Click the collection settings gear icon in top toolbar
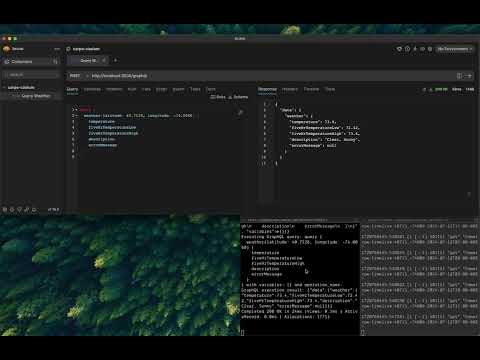Image resolution: width=480 pixels, height=360 pixels. click(x=430, y=49)
